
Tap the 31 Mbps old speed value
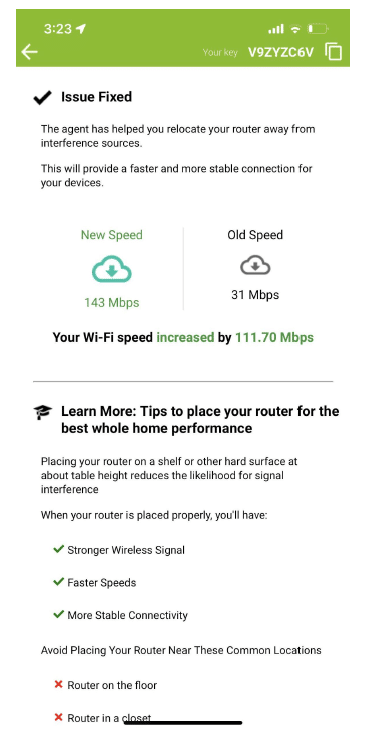(x=255, y=295)
